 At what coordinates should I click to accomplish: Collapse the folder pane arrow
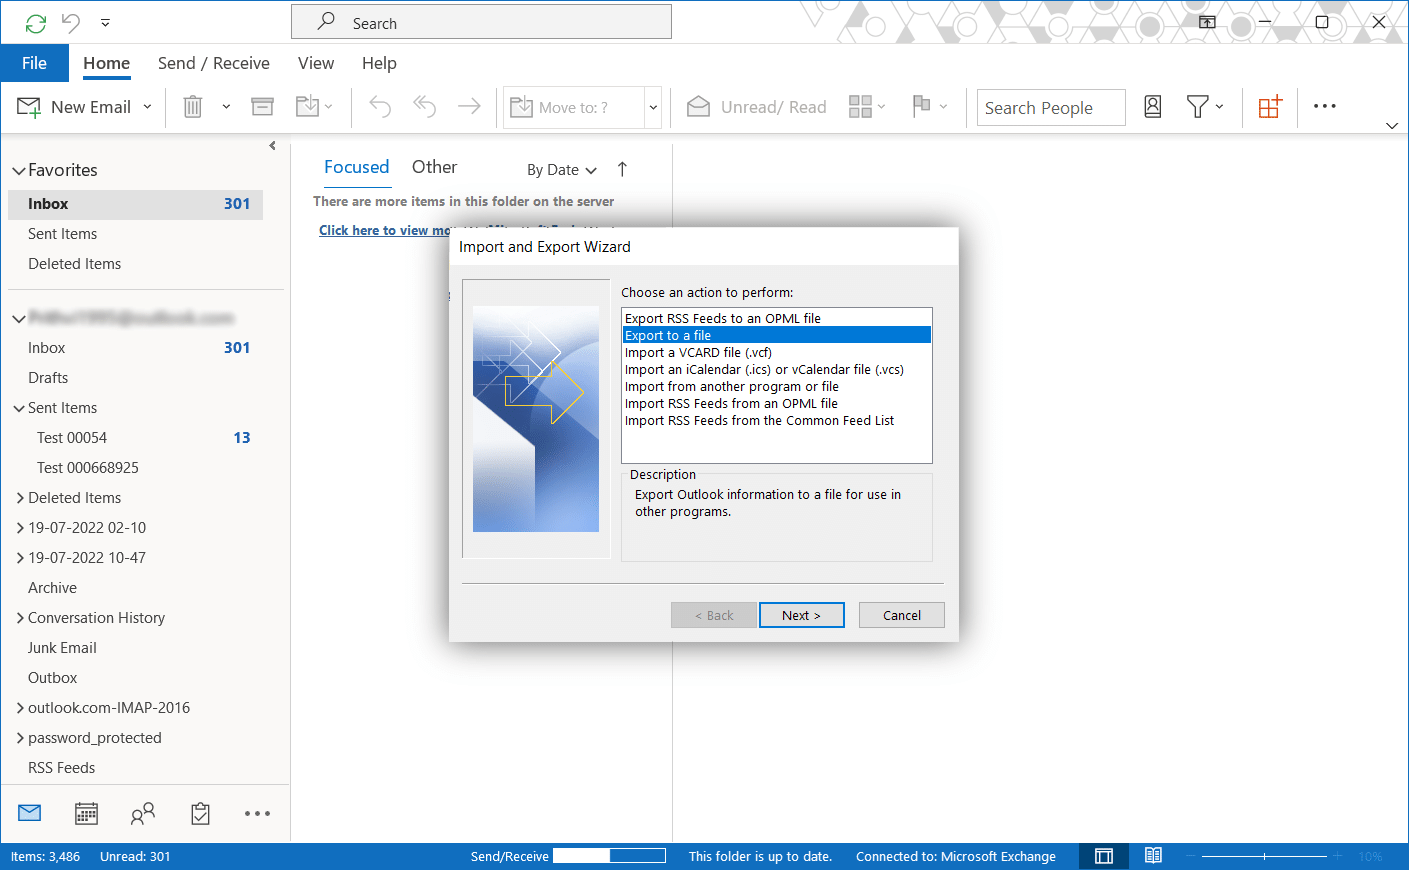[272, 146]
